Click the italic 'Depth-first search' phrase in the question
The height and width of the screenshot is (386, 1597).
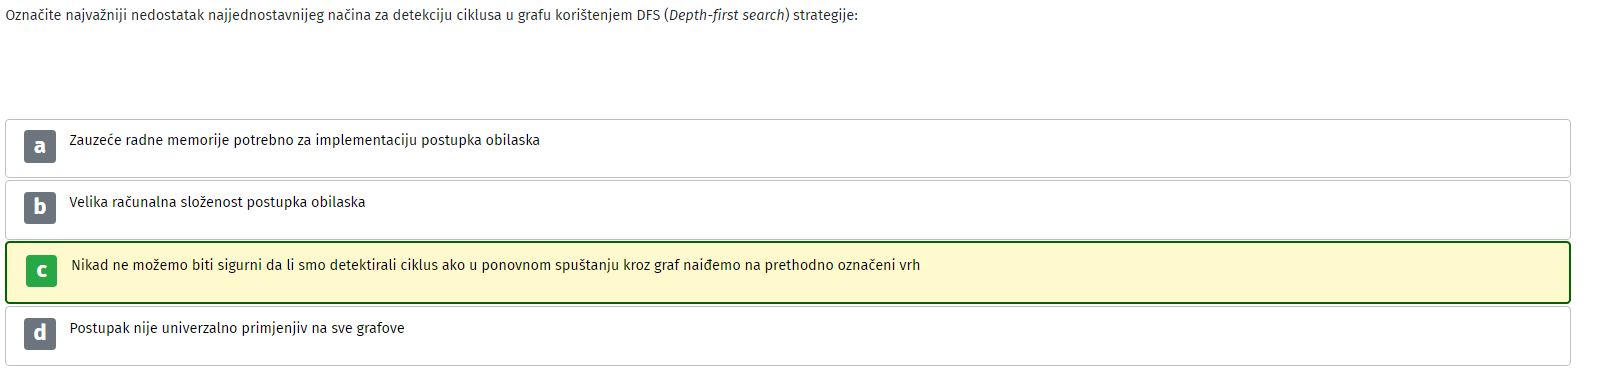click(727, 15)
